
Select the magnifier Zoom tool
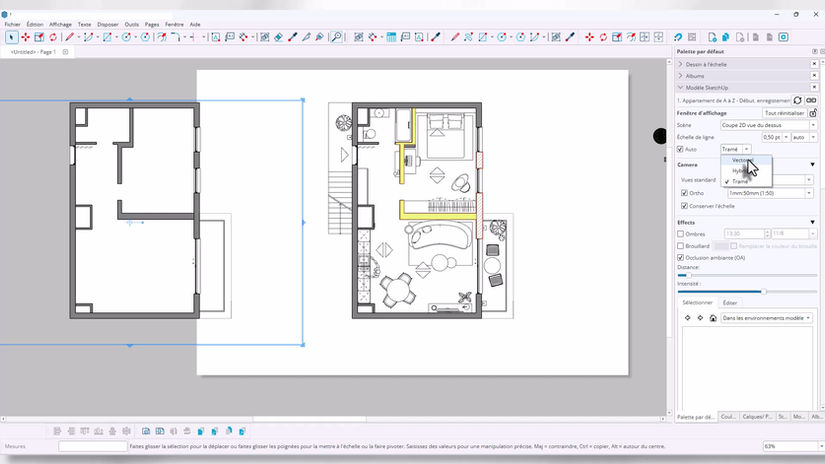click(x=336, y=37)
